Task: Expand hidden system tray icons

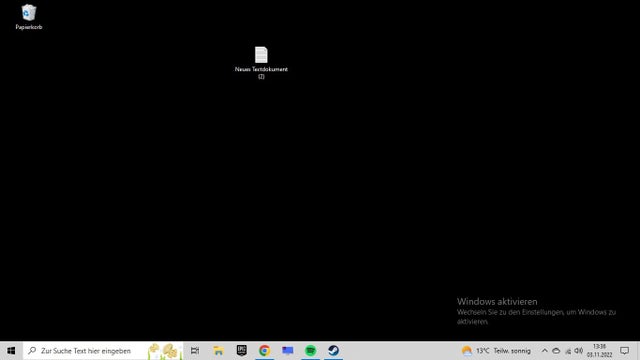Action: 544,351
